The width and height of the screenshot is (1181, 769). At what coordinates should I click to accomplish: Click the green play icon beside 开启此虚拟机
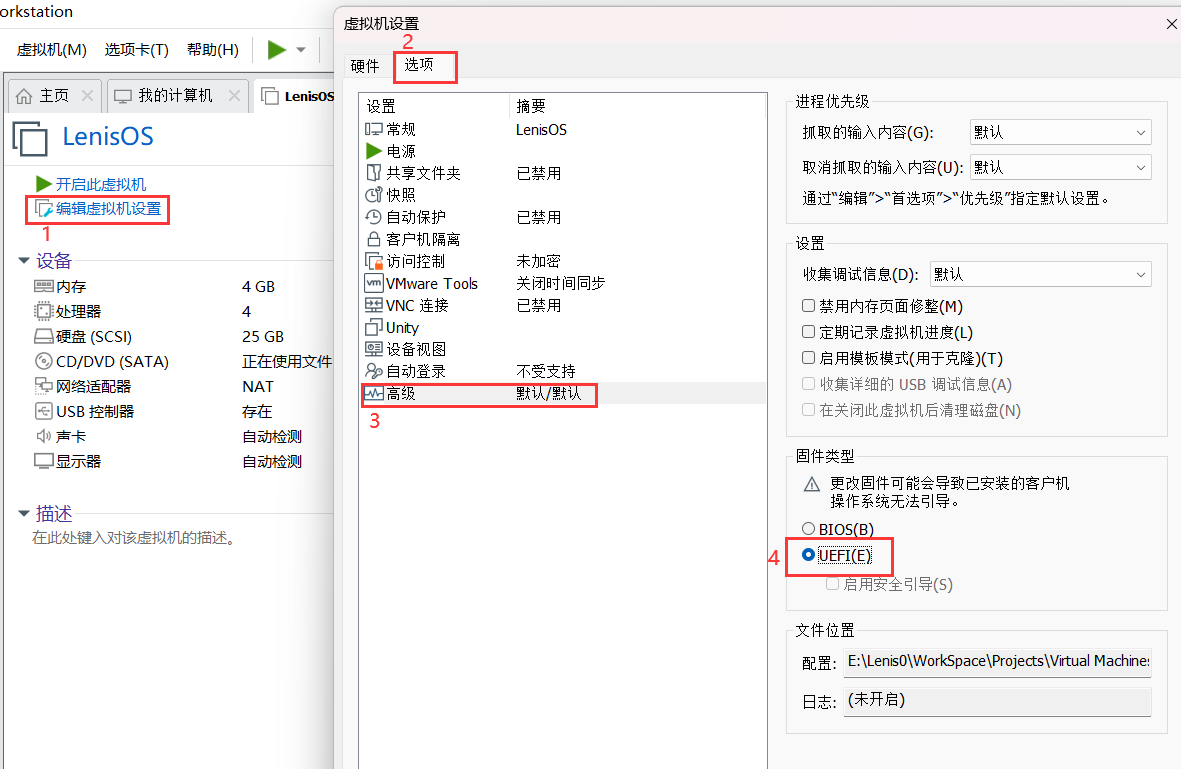click(x=44, y=184)
